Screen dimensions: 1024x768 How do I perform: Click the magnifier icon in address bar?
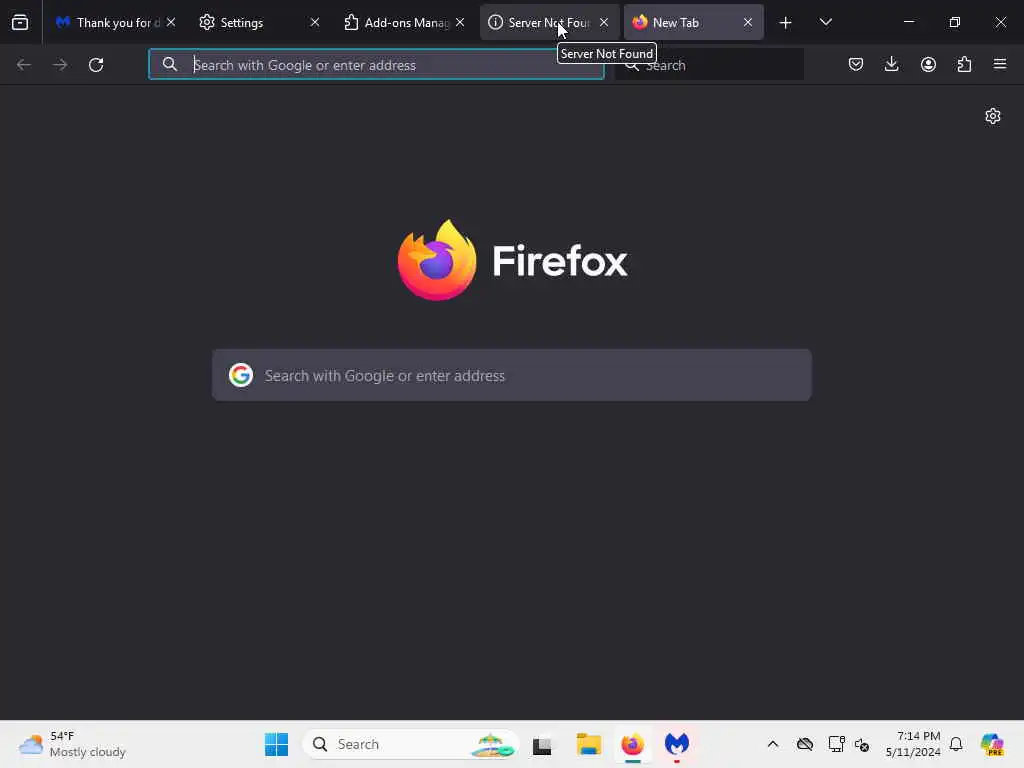point(170,64)
